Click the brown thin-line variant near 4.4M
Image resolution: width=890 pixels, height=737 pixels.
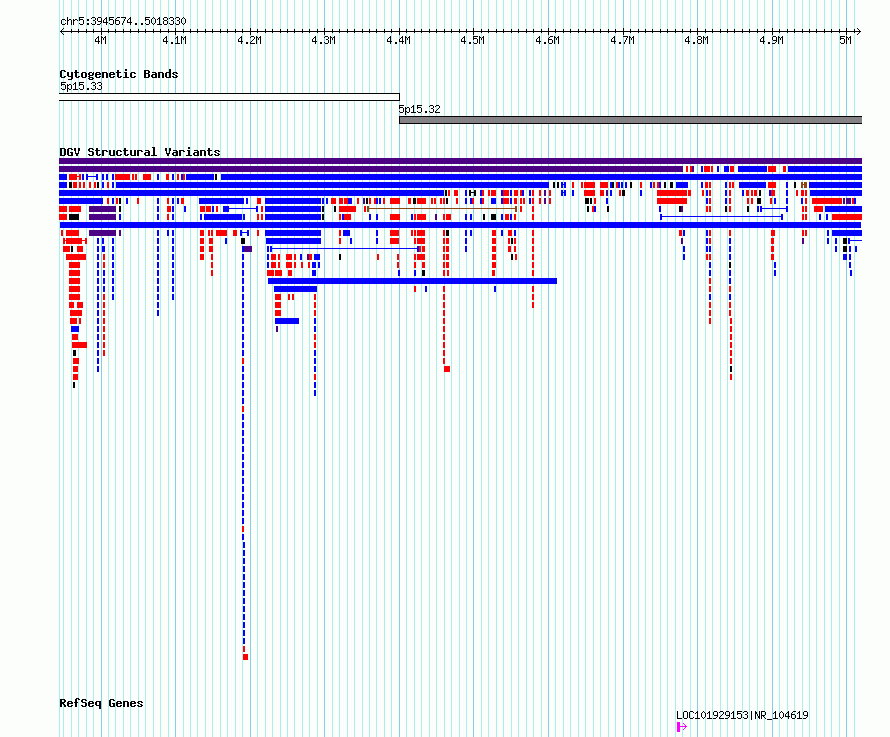tap(442, 209)
